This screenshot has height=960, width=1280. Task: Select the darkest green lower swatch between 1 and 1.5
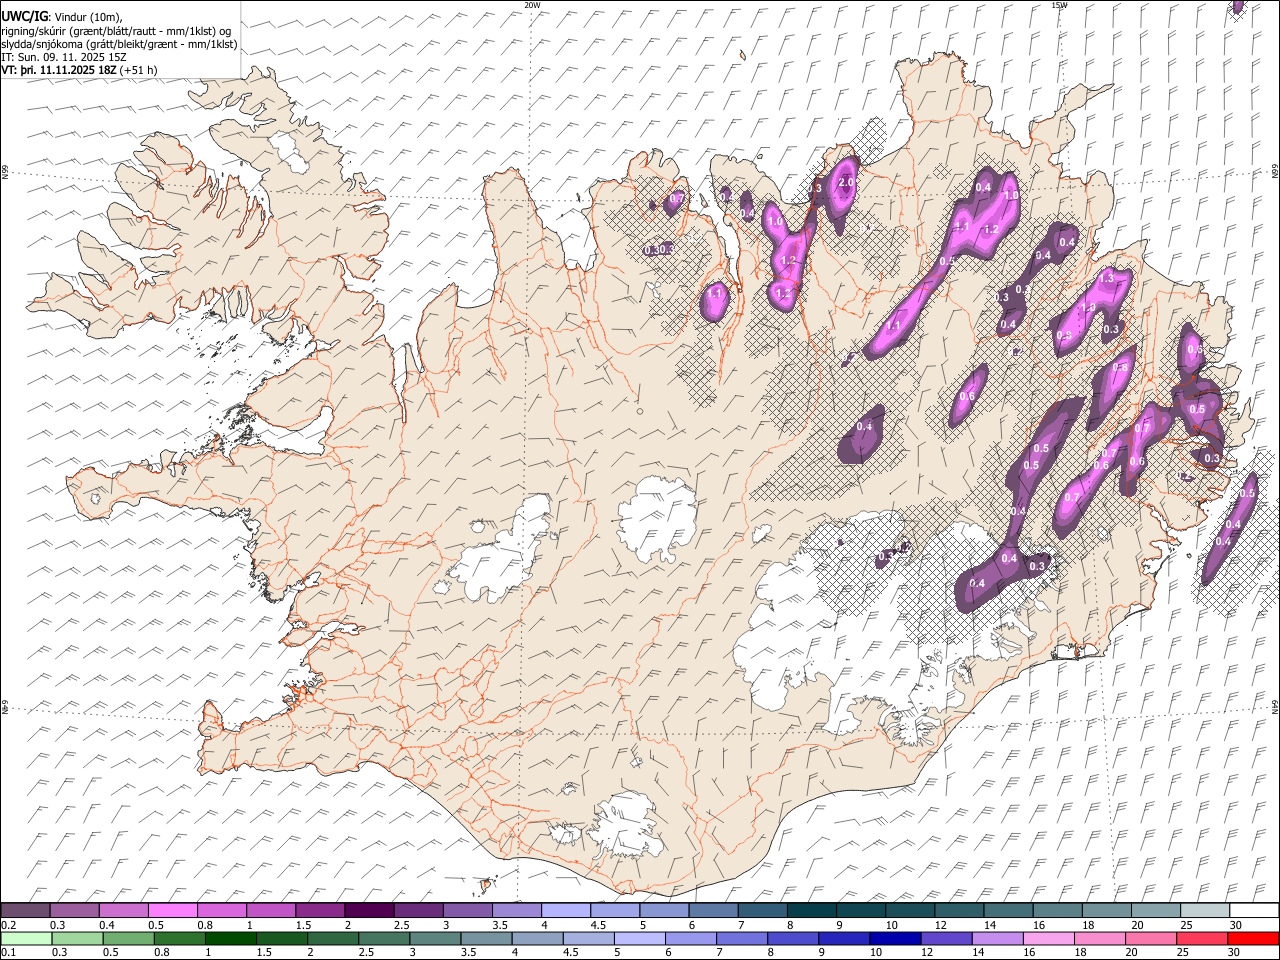tap(230, 938)
